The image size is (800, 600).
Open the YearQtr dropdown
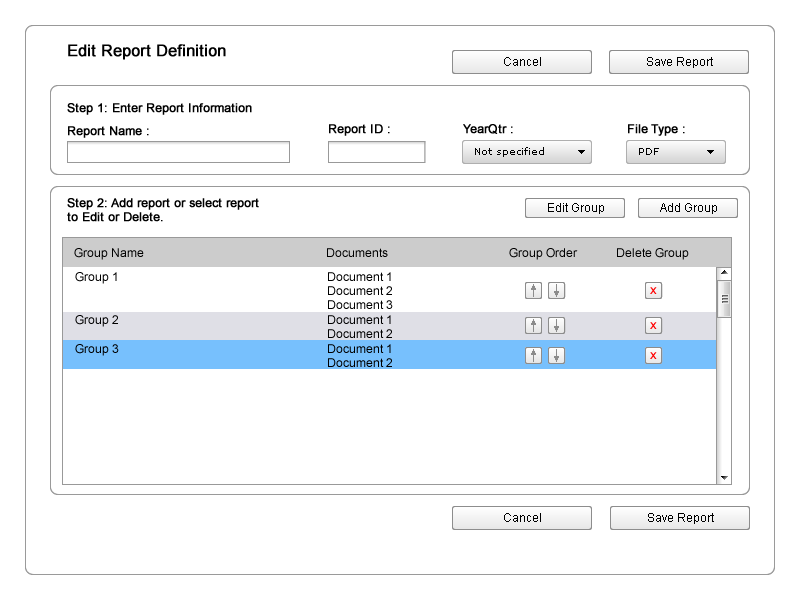527,152
